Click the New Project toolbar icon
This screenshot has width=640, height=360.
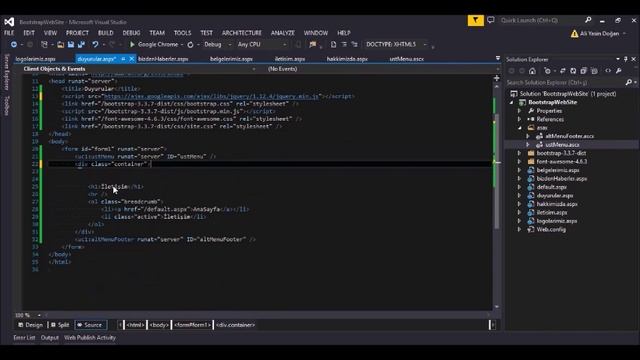tap(44, 44)
